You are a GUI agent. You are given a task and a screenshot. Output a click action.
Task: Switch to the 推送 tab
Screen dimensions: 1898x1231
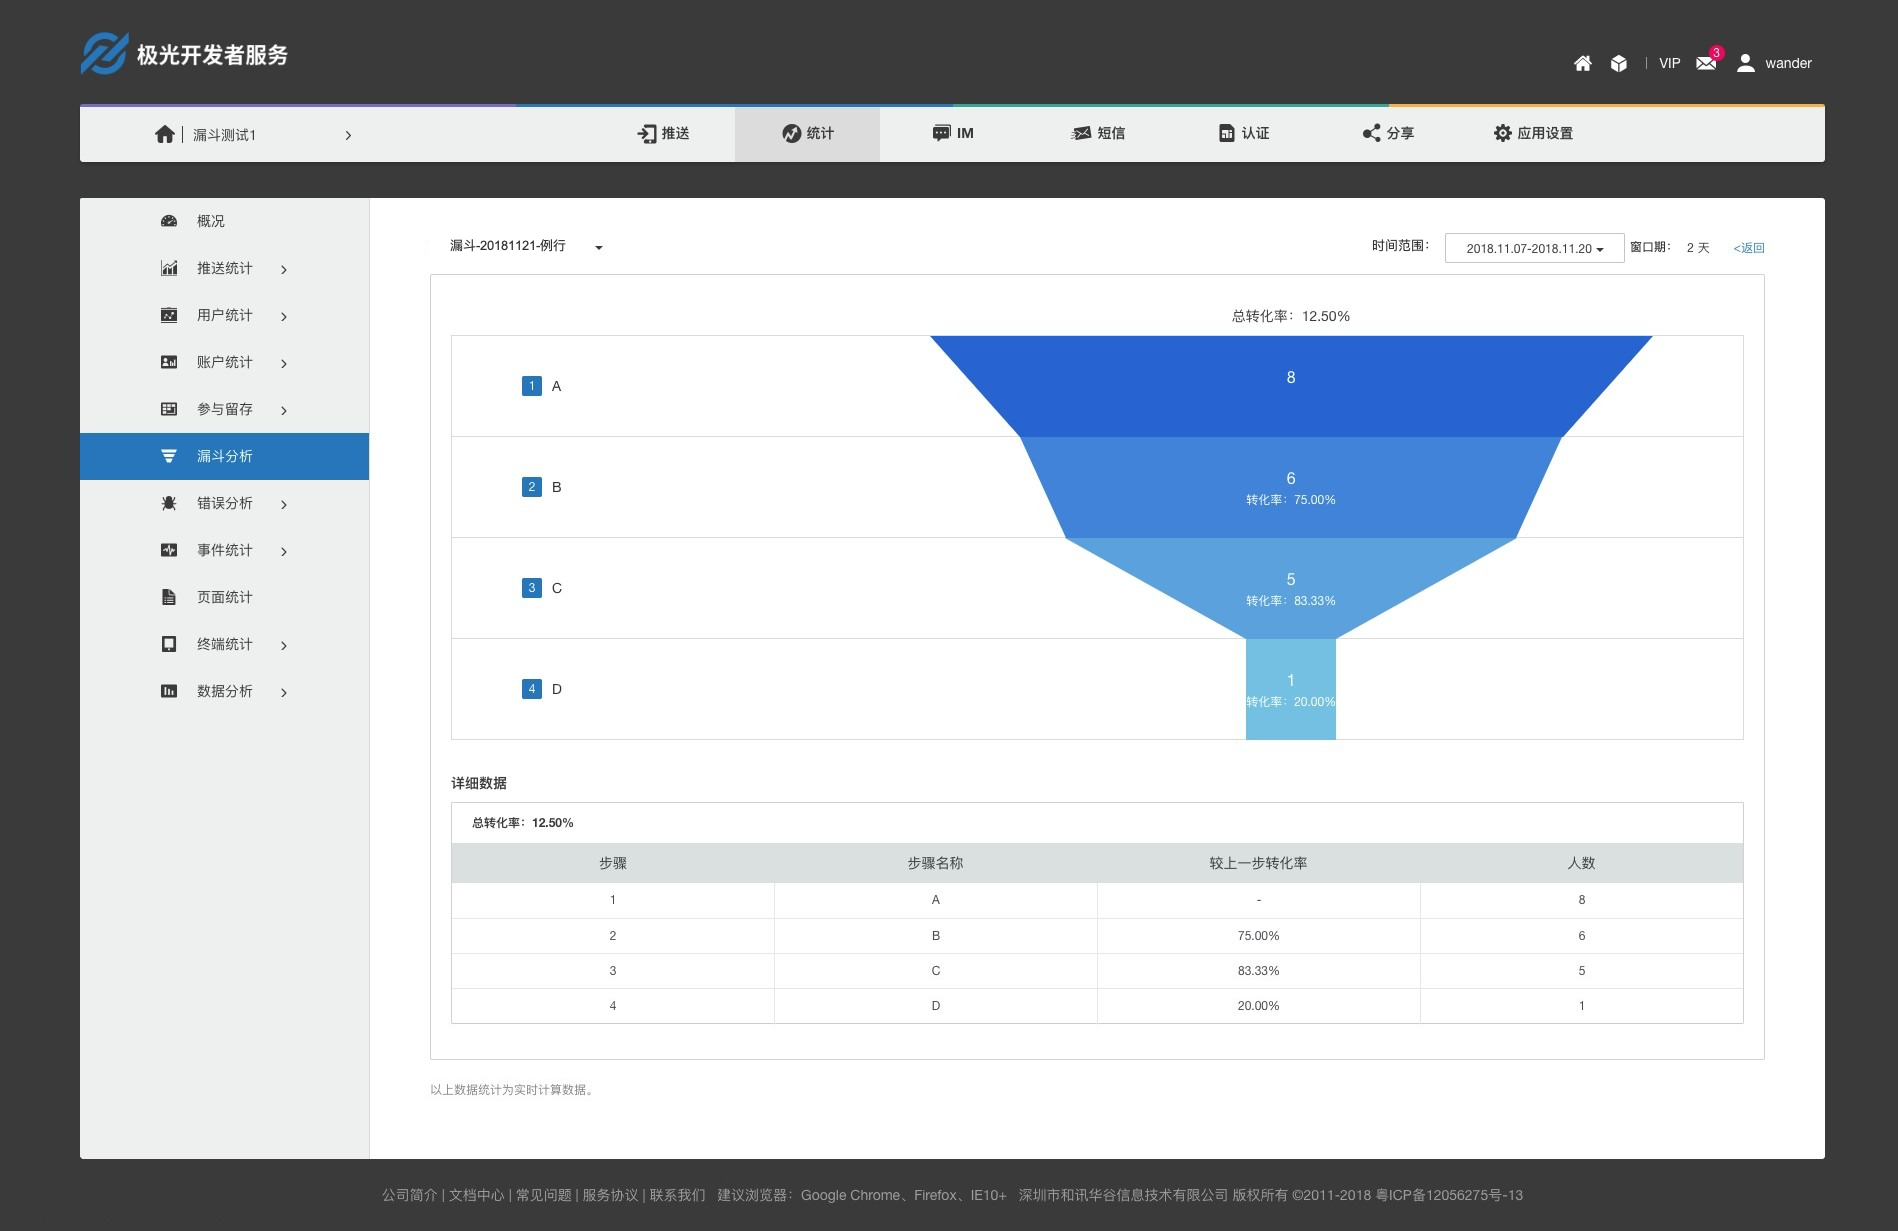(x=663, y=133)
